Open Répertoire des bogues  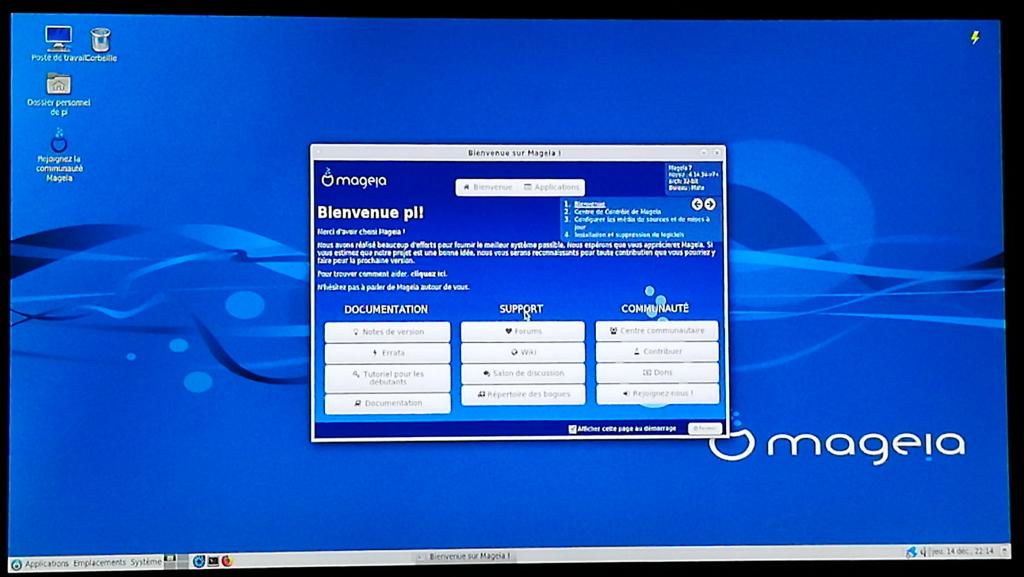[523, 394]
